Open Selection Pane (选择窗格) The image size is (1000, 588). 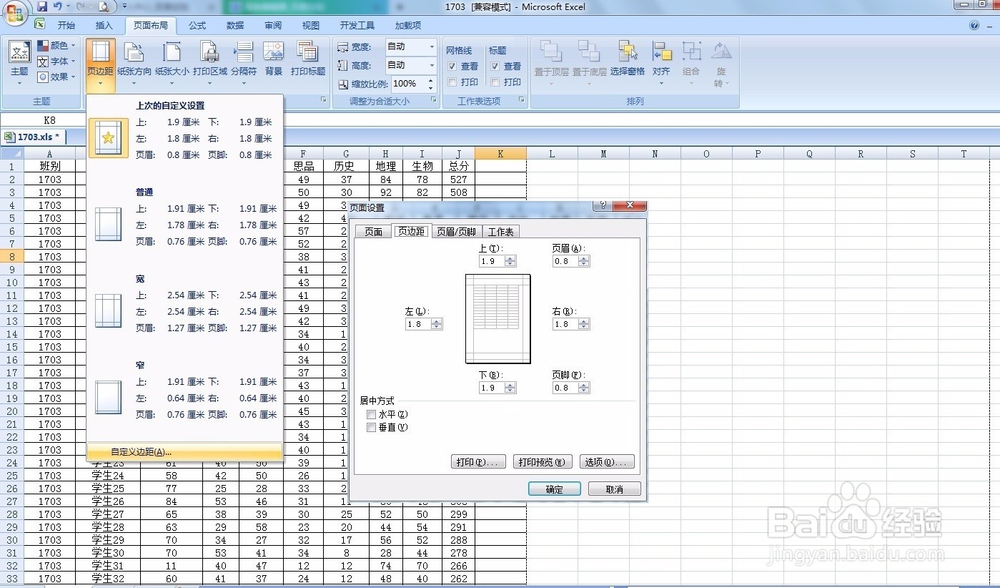coord(628,59)
